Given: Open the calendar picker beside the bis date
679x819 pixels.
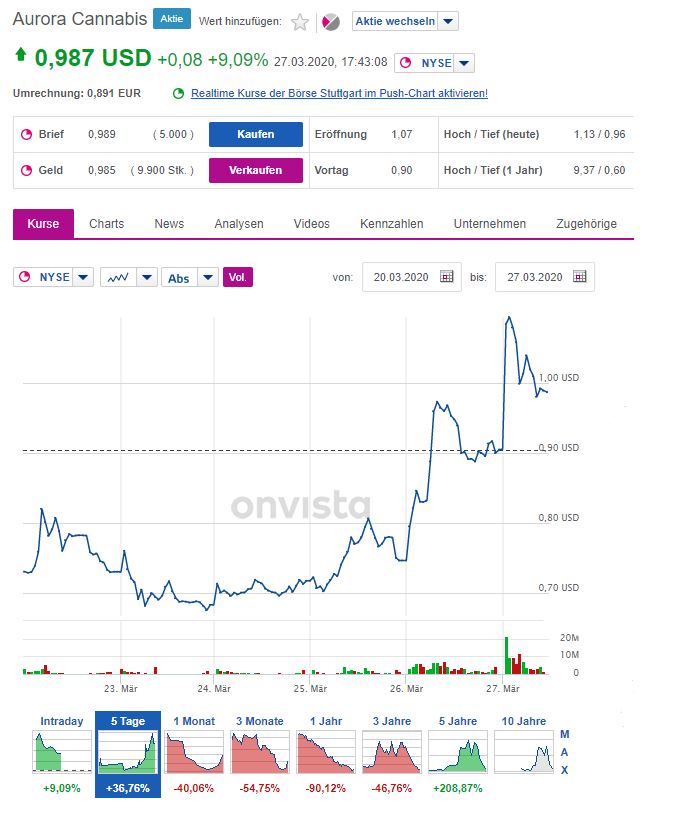Looking at the screenshot, I should tap(578, 278).
